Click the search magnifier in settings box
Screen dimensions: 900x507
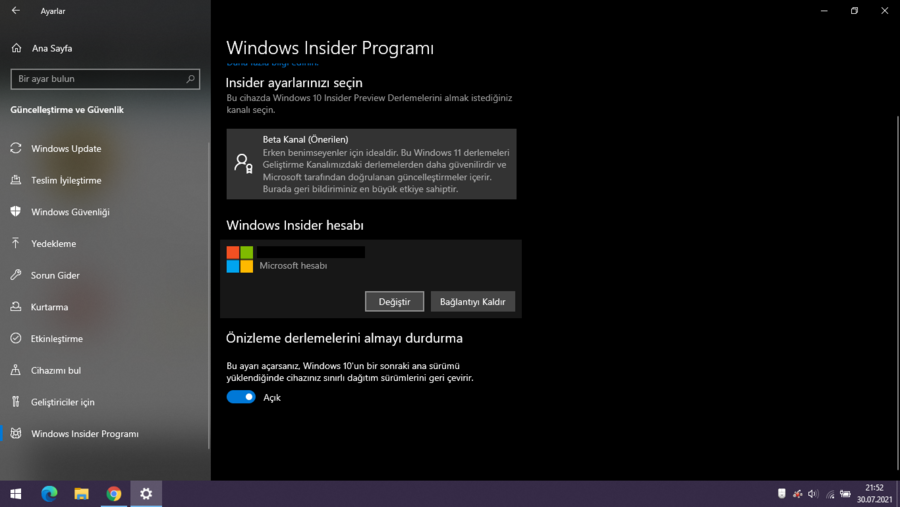pos(190,79)
